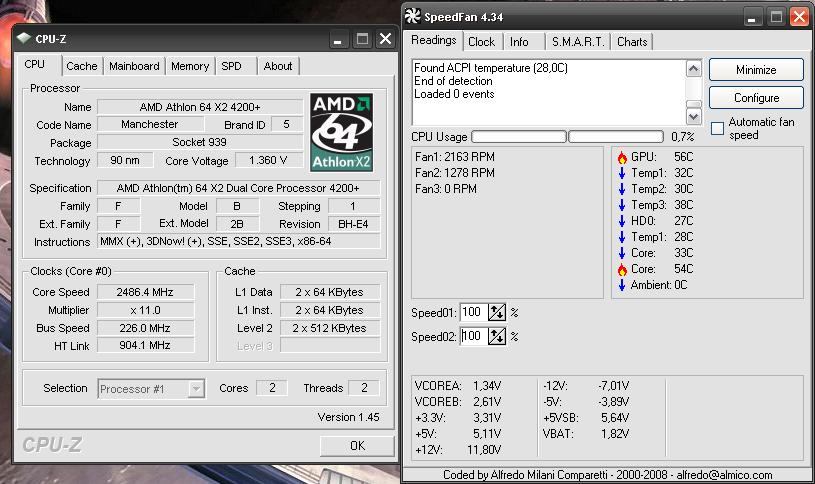
Task: Click the CPU-Z title bar icon
Action: [x=24, y=38]
